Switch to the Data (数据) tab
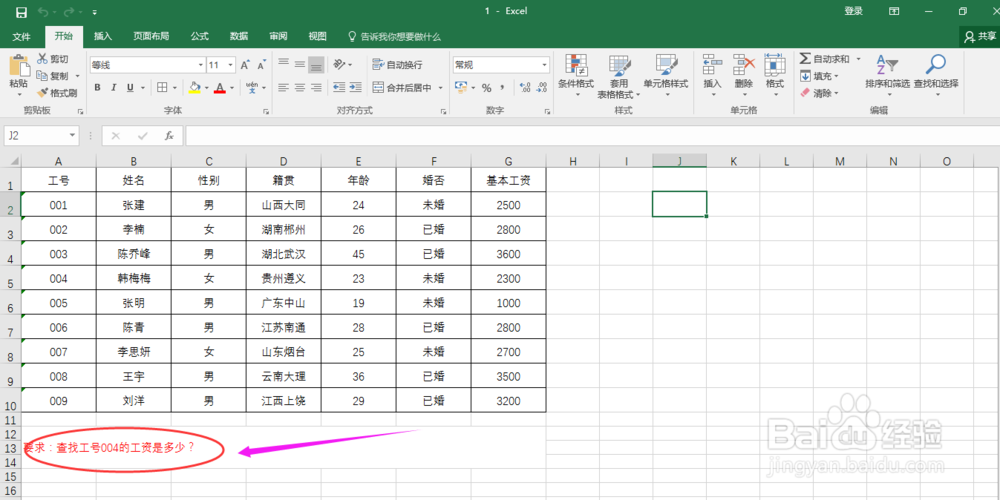The image size is (1000, 500). pos(239,36)
